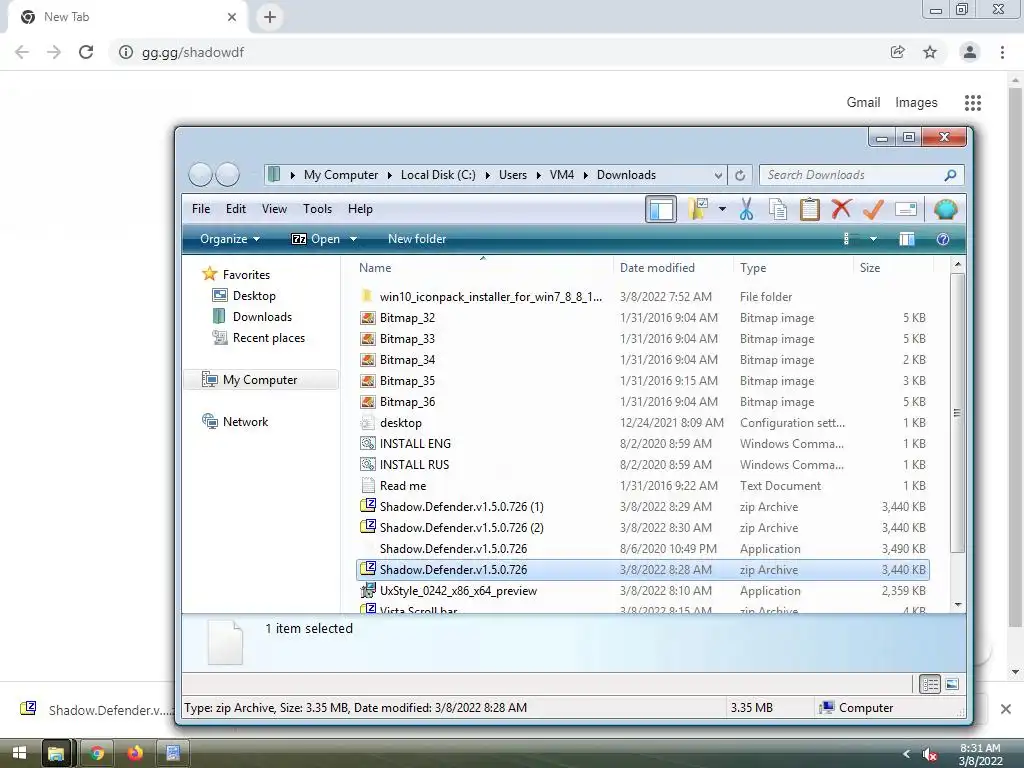Click the 7z Open button
Image resolution: width=1024 pixels, height=768 pixels.
315,239
